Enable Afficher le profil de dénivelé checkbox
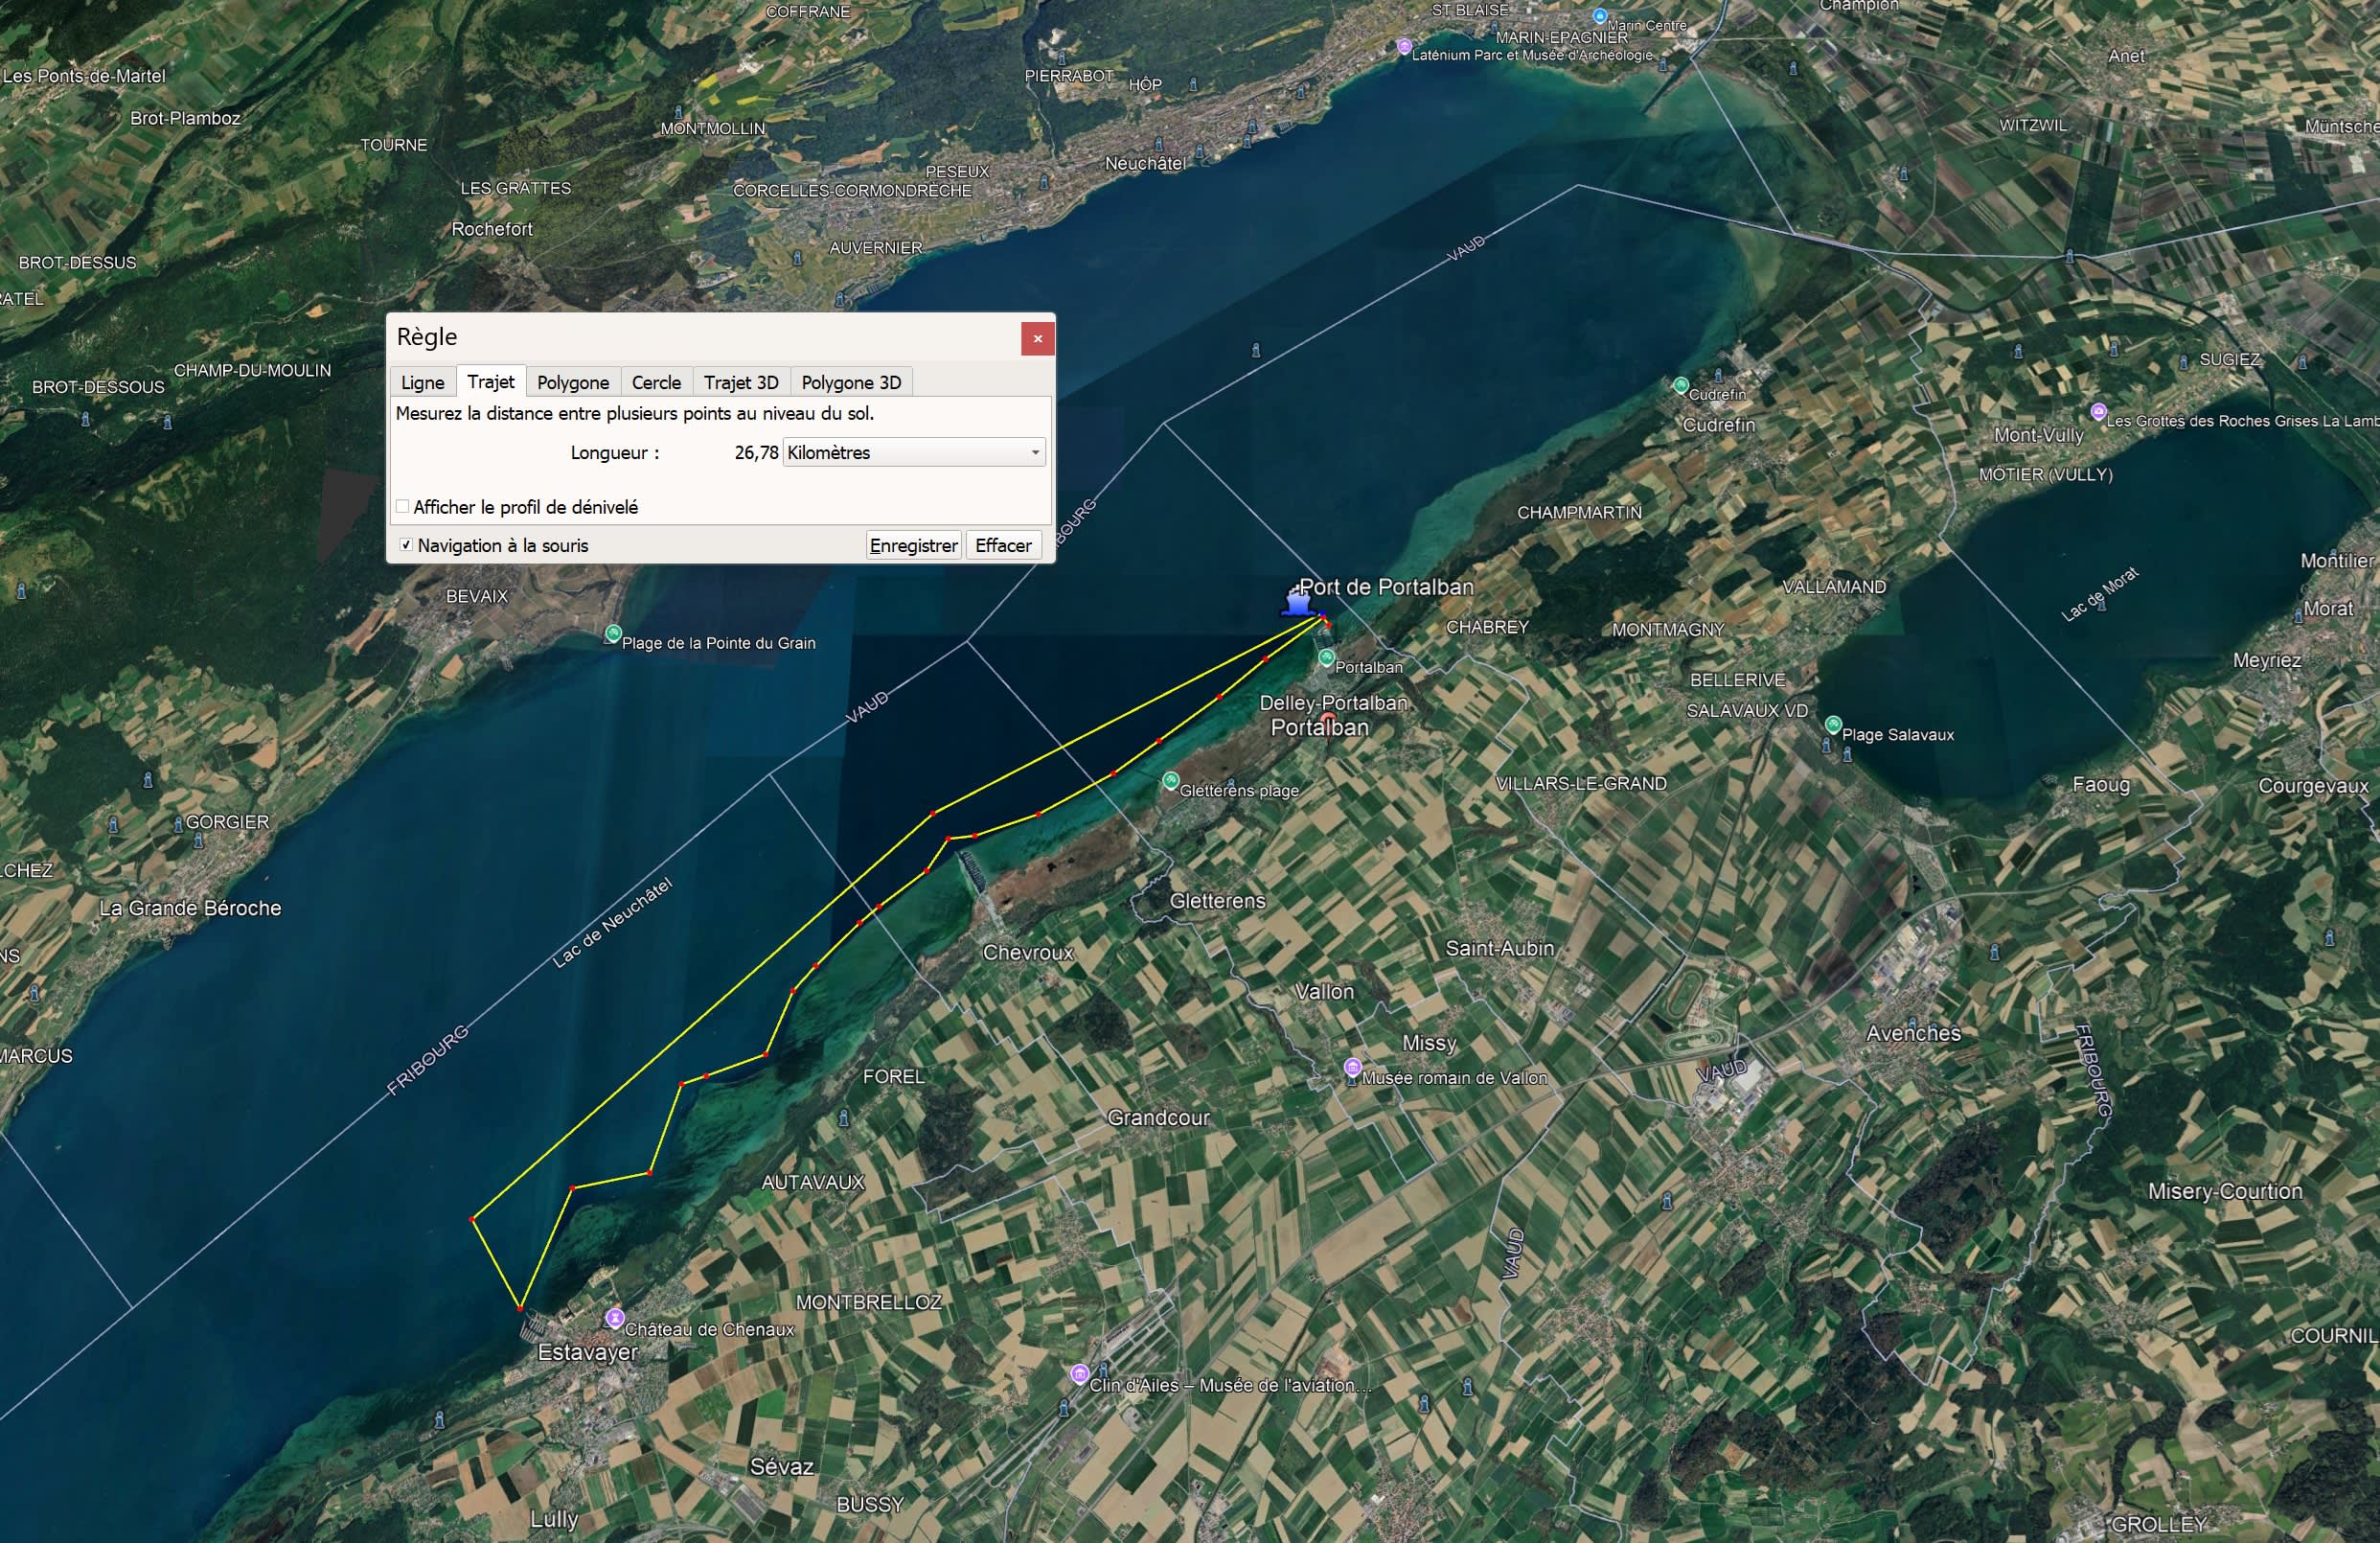 tap(403, 507)
